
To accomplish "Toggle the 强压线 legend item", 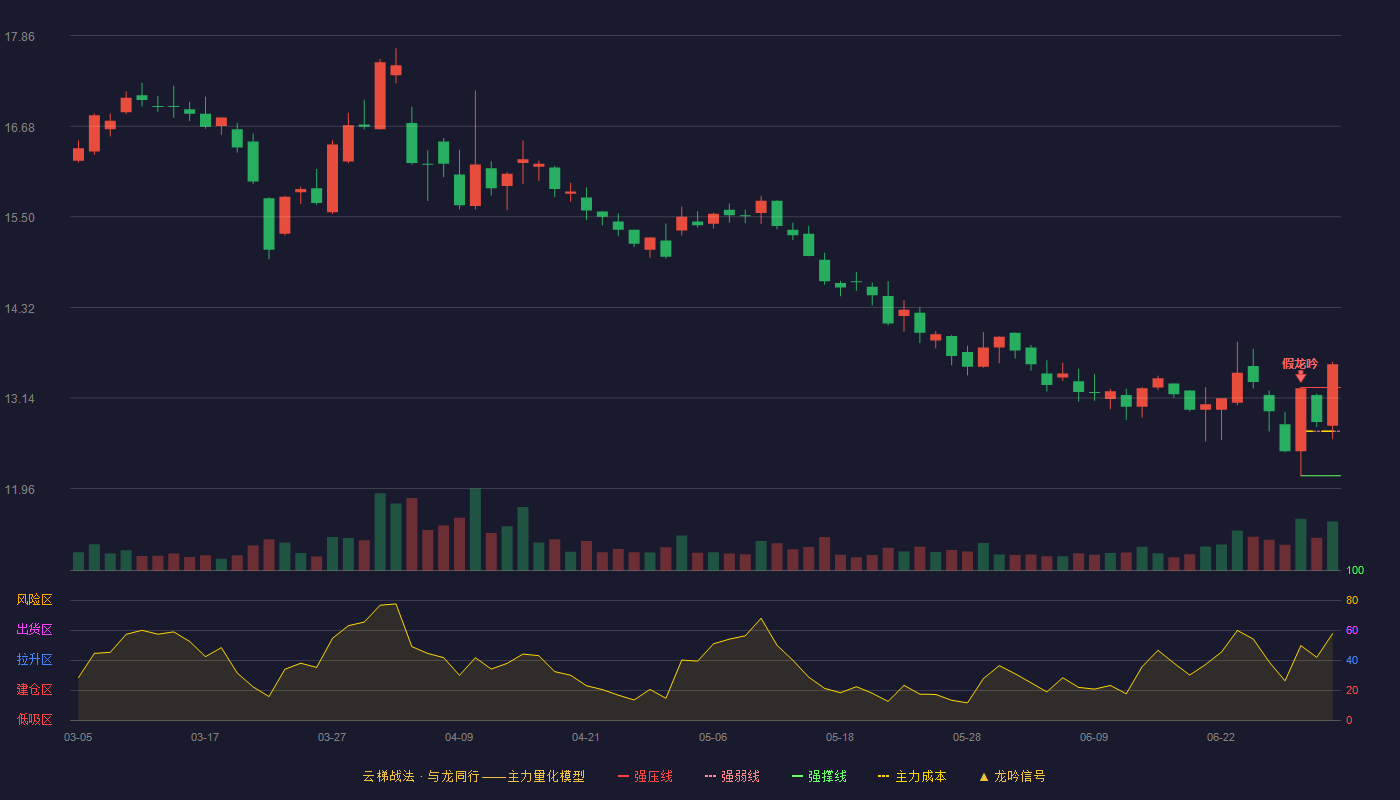I will 645,776.
